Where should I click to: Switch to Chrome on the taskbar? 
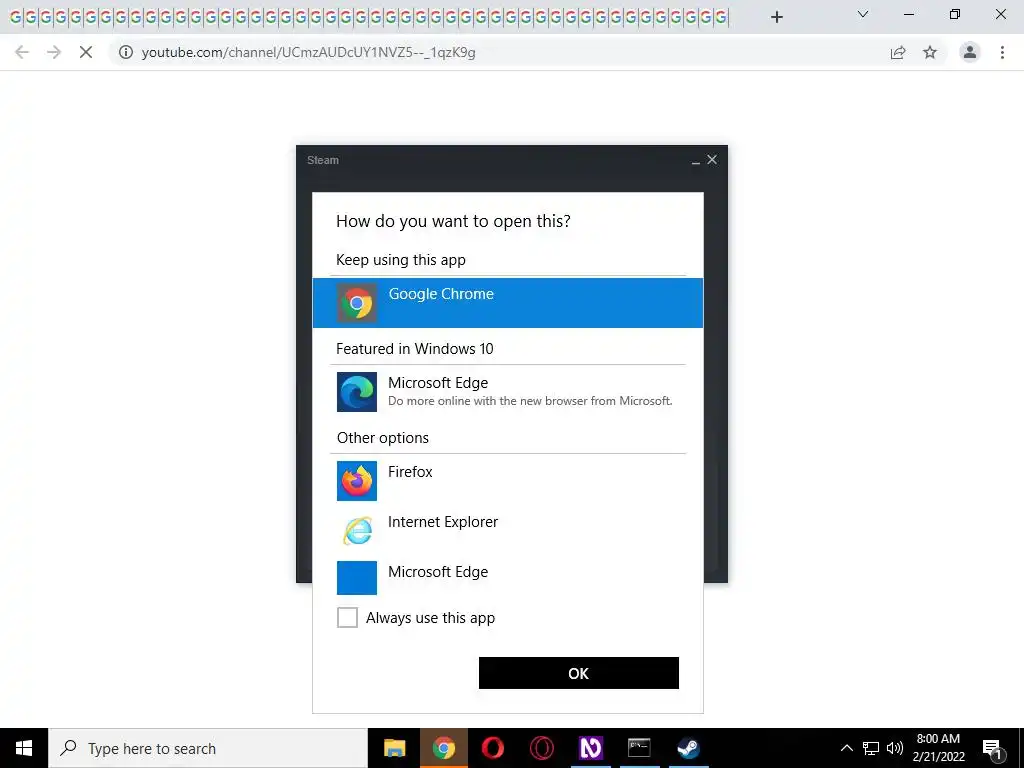444,748
